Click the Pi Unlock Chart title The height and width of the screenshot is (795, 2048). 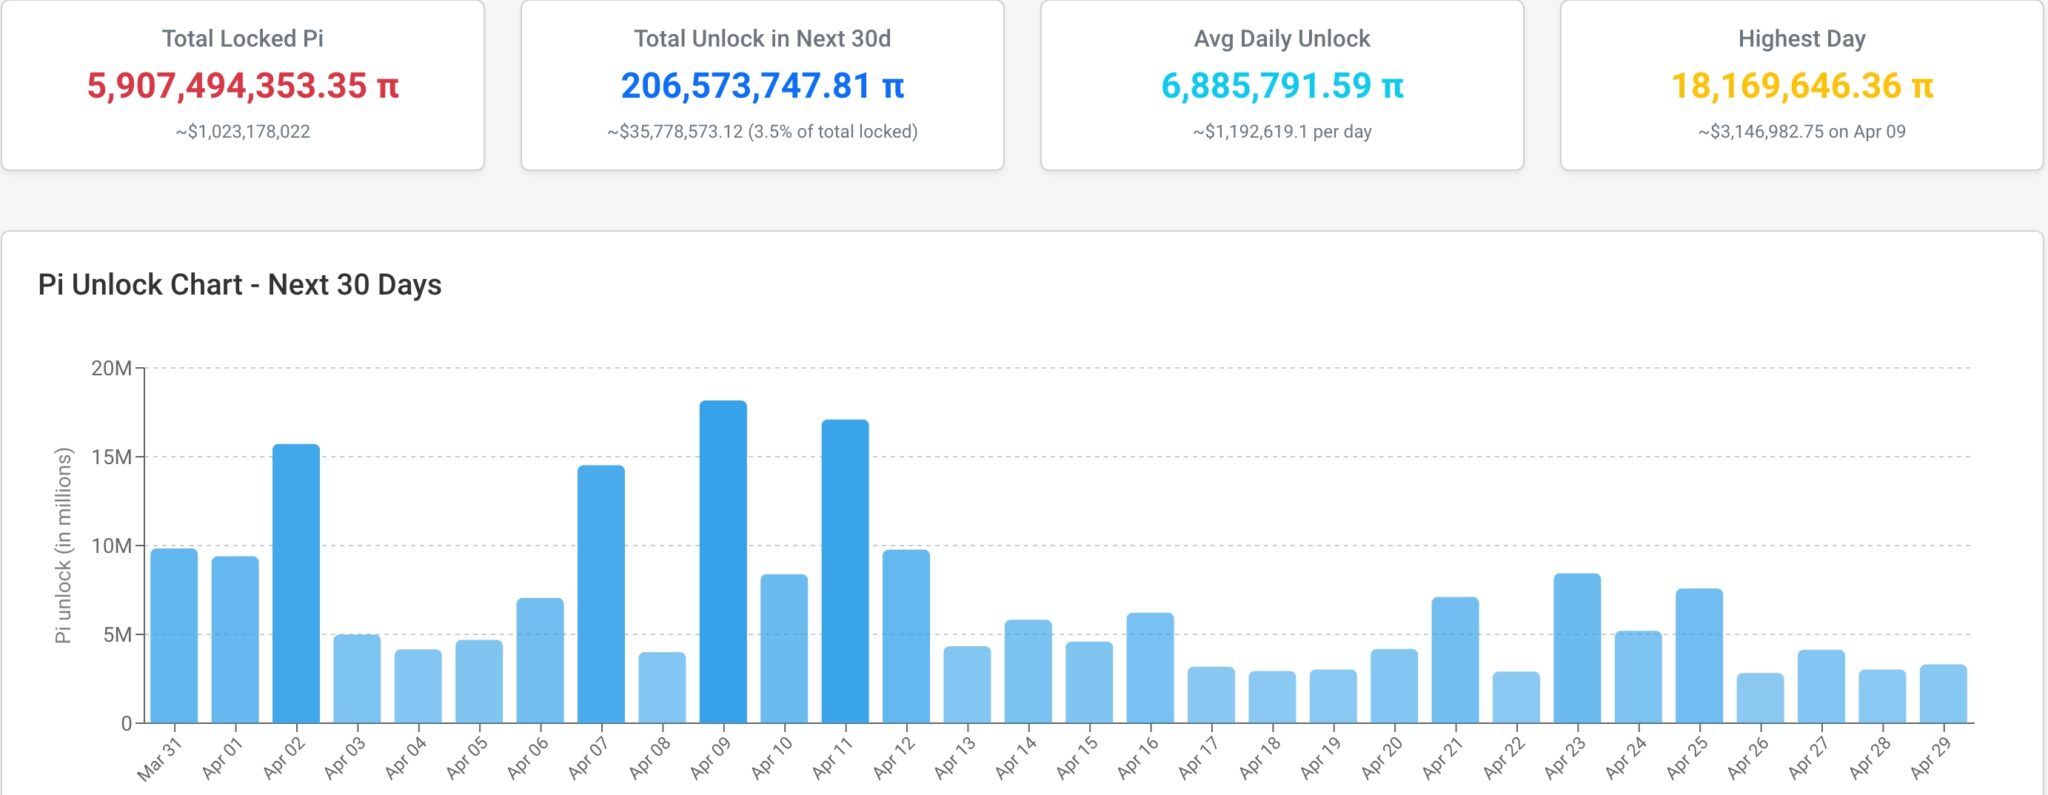[240, 285]
